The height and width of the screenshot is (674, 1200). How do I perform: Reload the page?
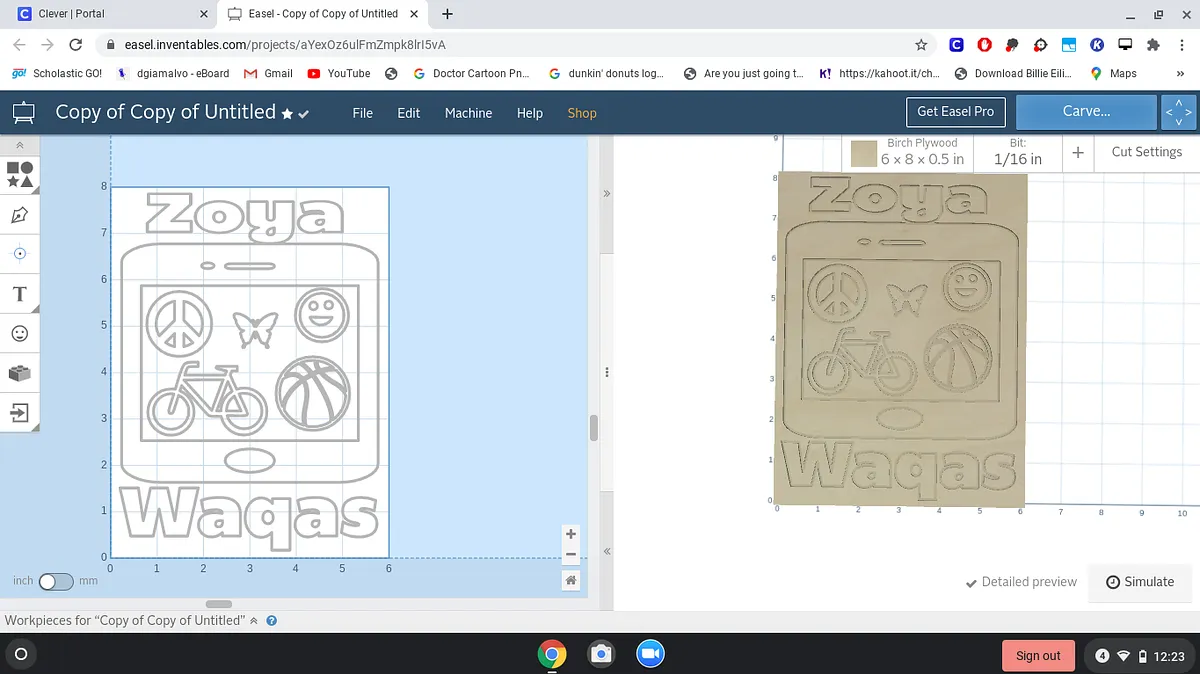(75, 45)
